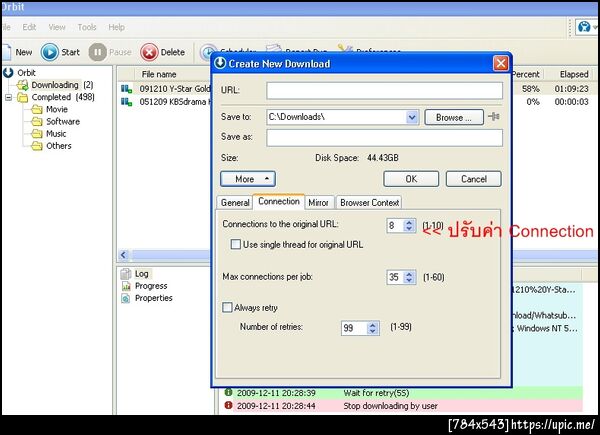Click the red Delete toolbar icon
600x435 pixels.
pyautogui.click(x=149, y=52)
